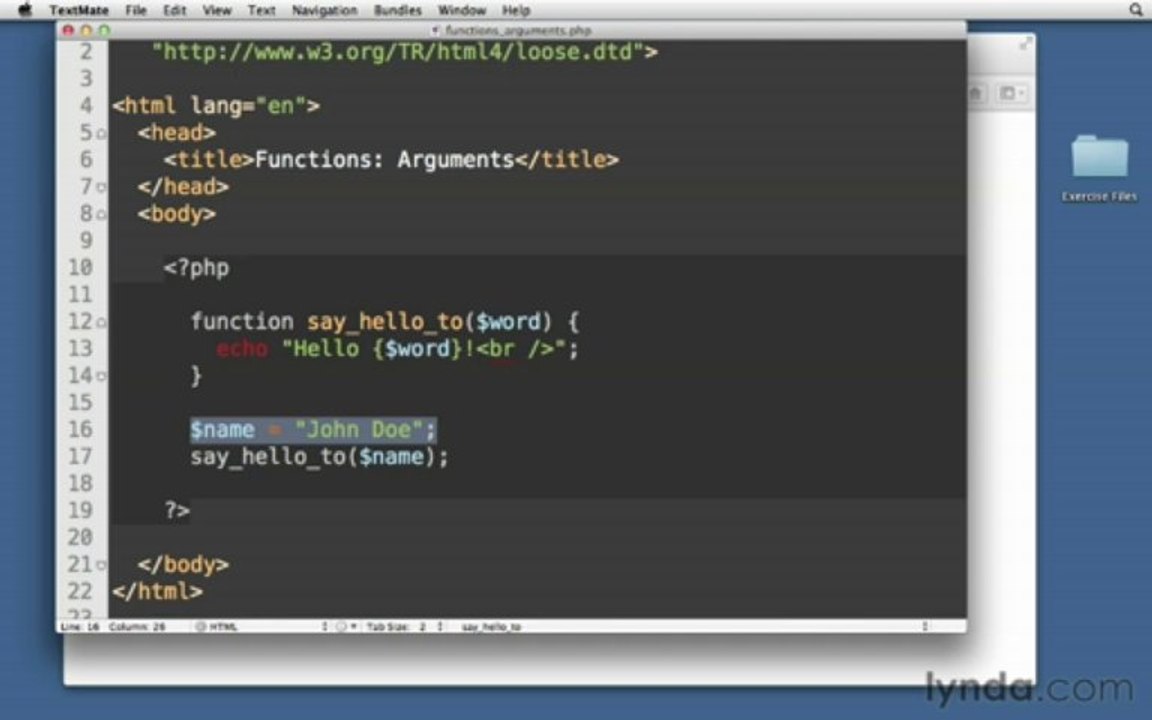
Task: Open the Apple menu
Action: [24, 10]
